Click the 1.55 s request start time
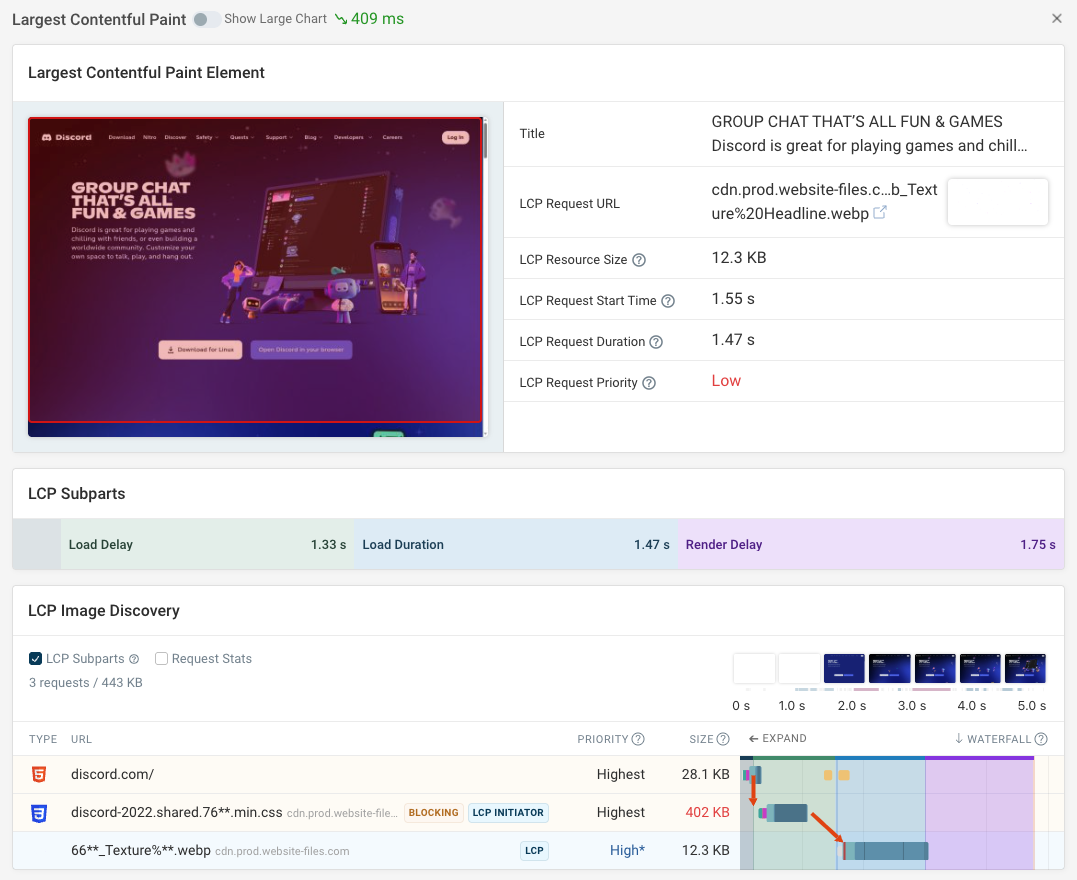Viewport: 1077px width, 880px height. pos(733,299)
